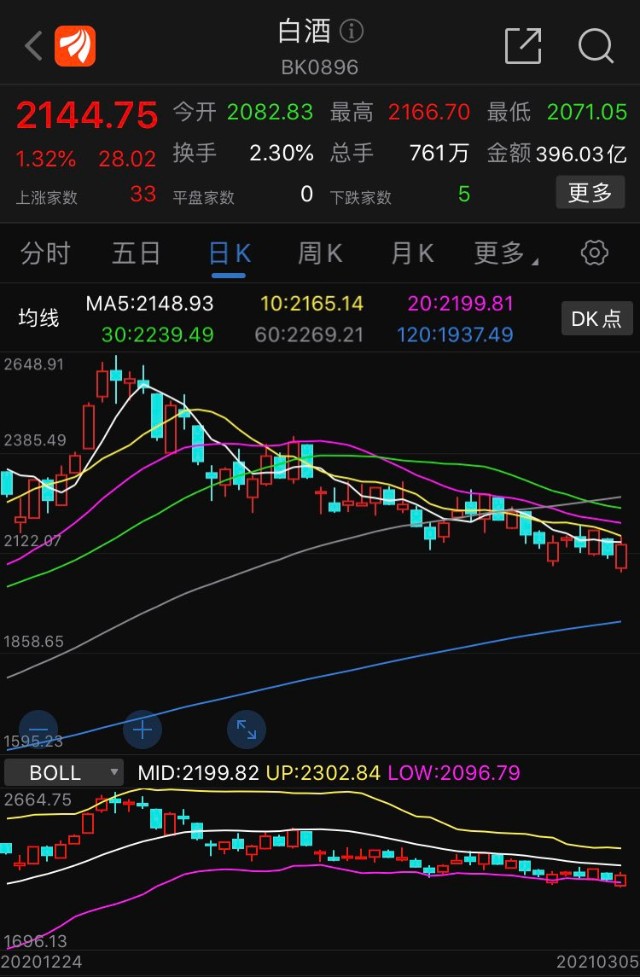Expand more quote details with 更多 button
The width and height of the screenshot is (640, 977).
click(x=590, y=192)
